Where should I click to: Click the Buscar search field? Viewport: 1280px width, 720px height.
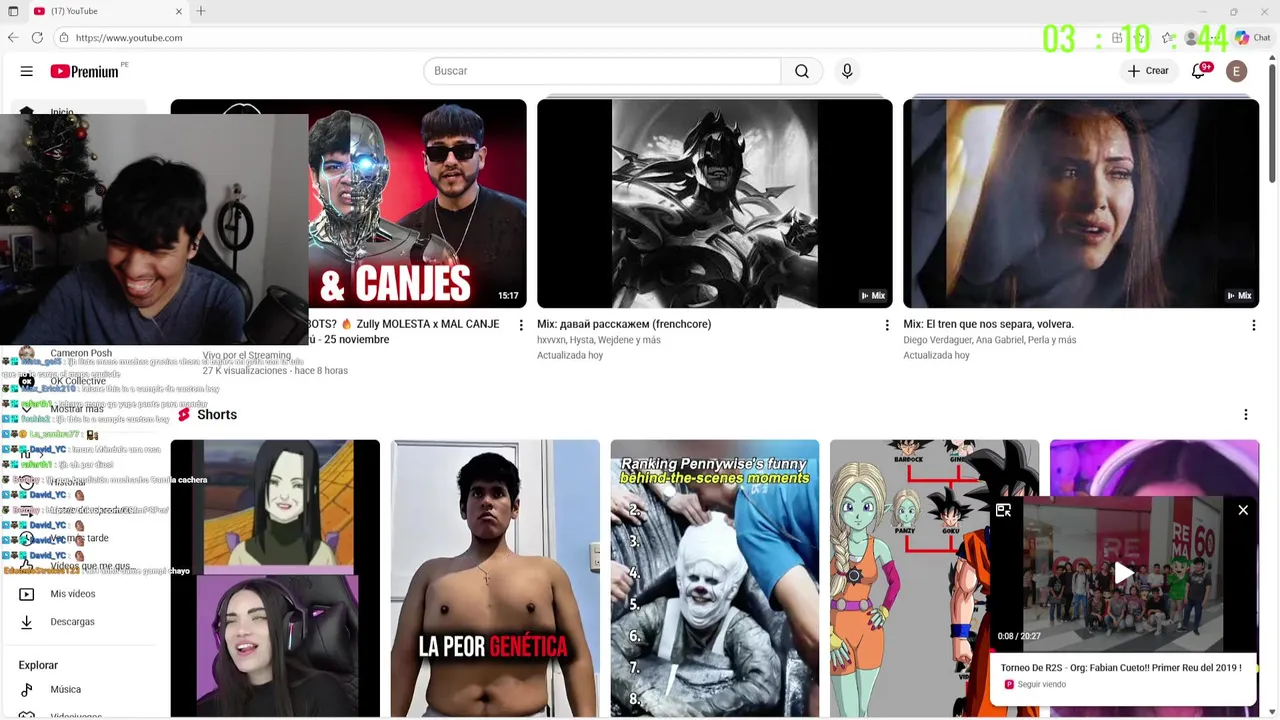[602, 71]
